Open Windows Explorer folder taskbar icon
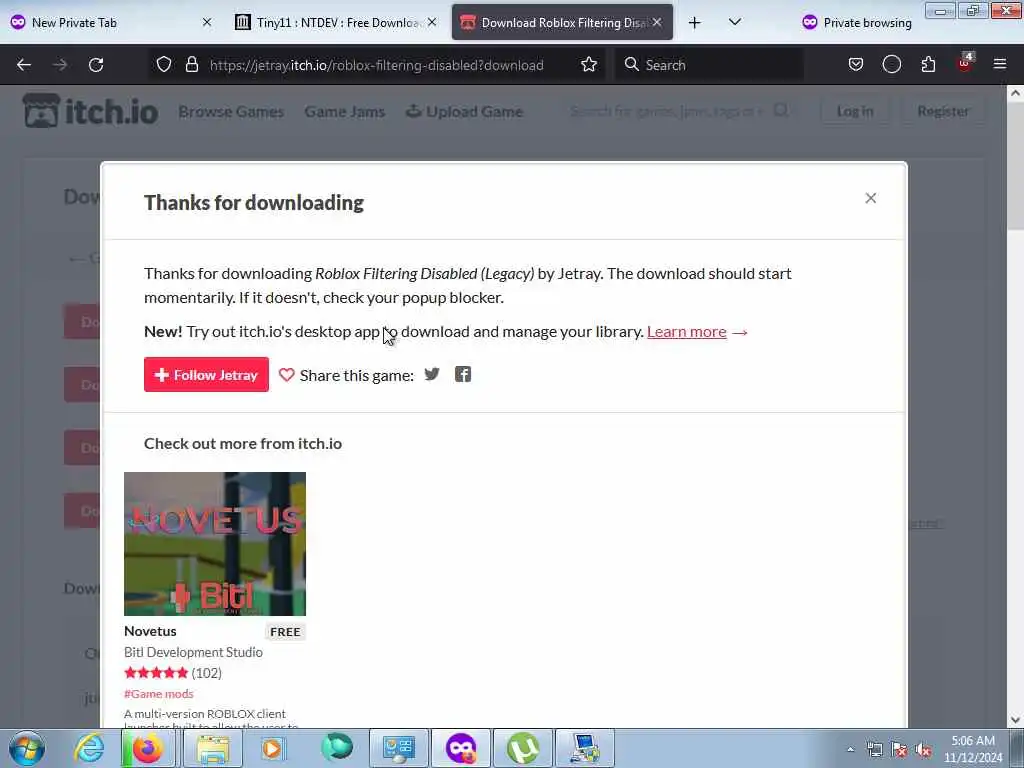 [x=212, y=748]
